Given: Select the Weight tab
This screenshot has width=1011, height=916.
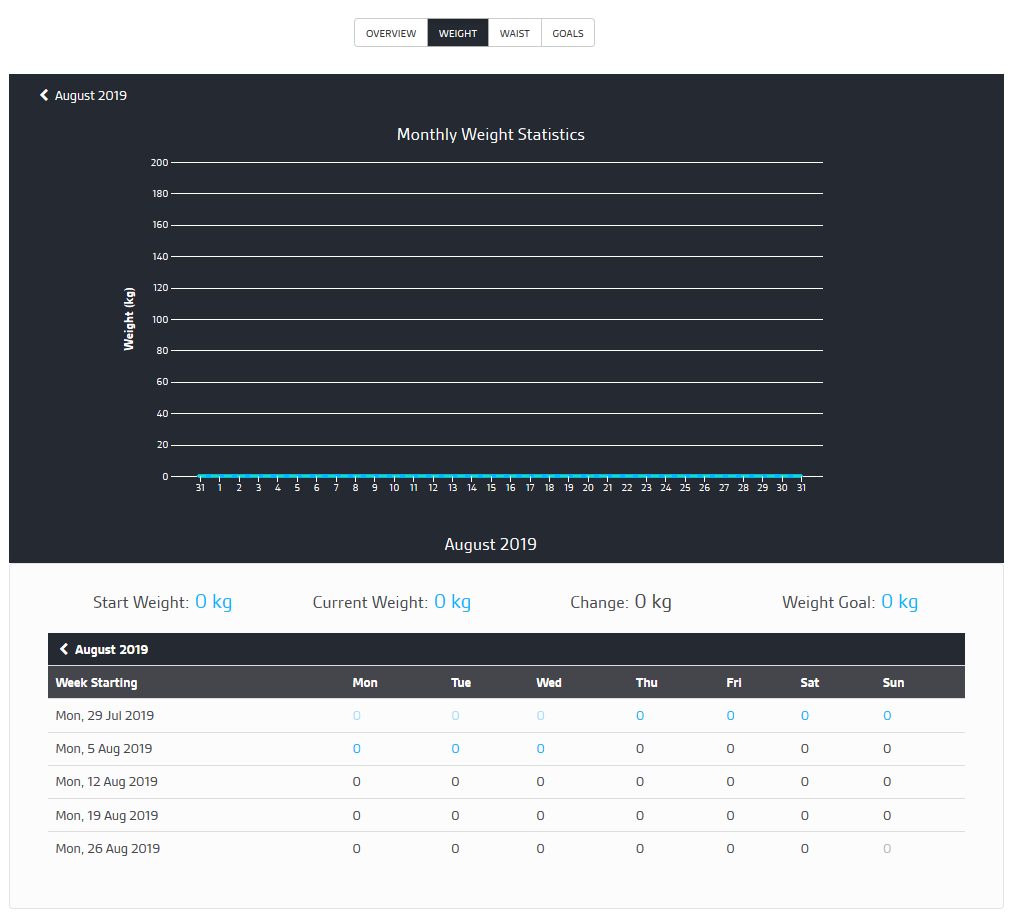Looking at the screenshot, I should pyautogui.click(x=458, y=33).
